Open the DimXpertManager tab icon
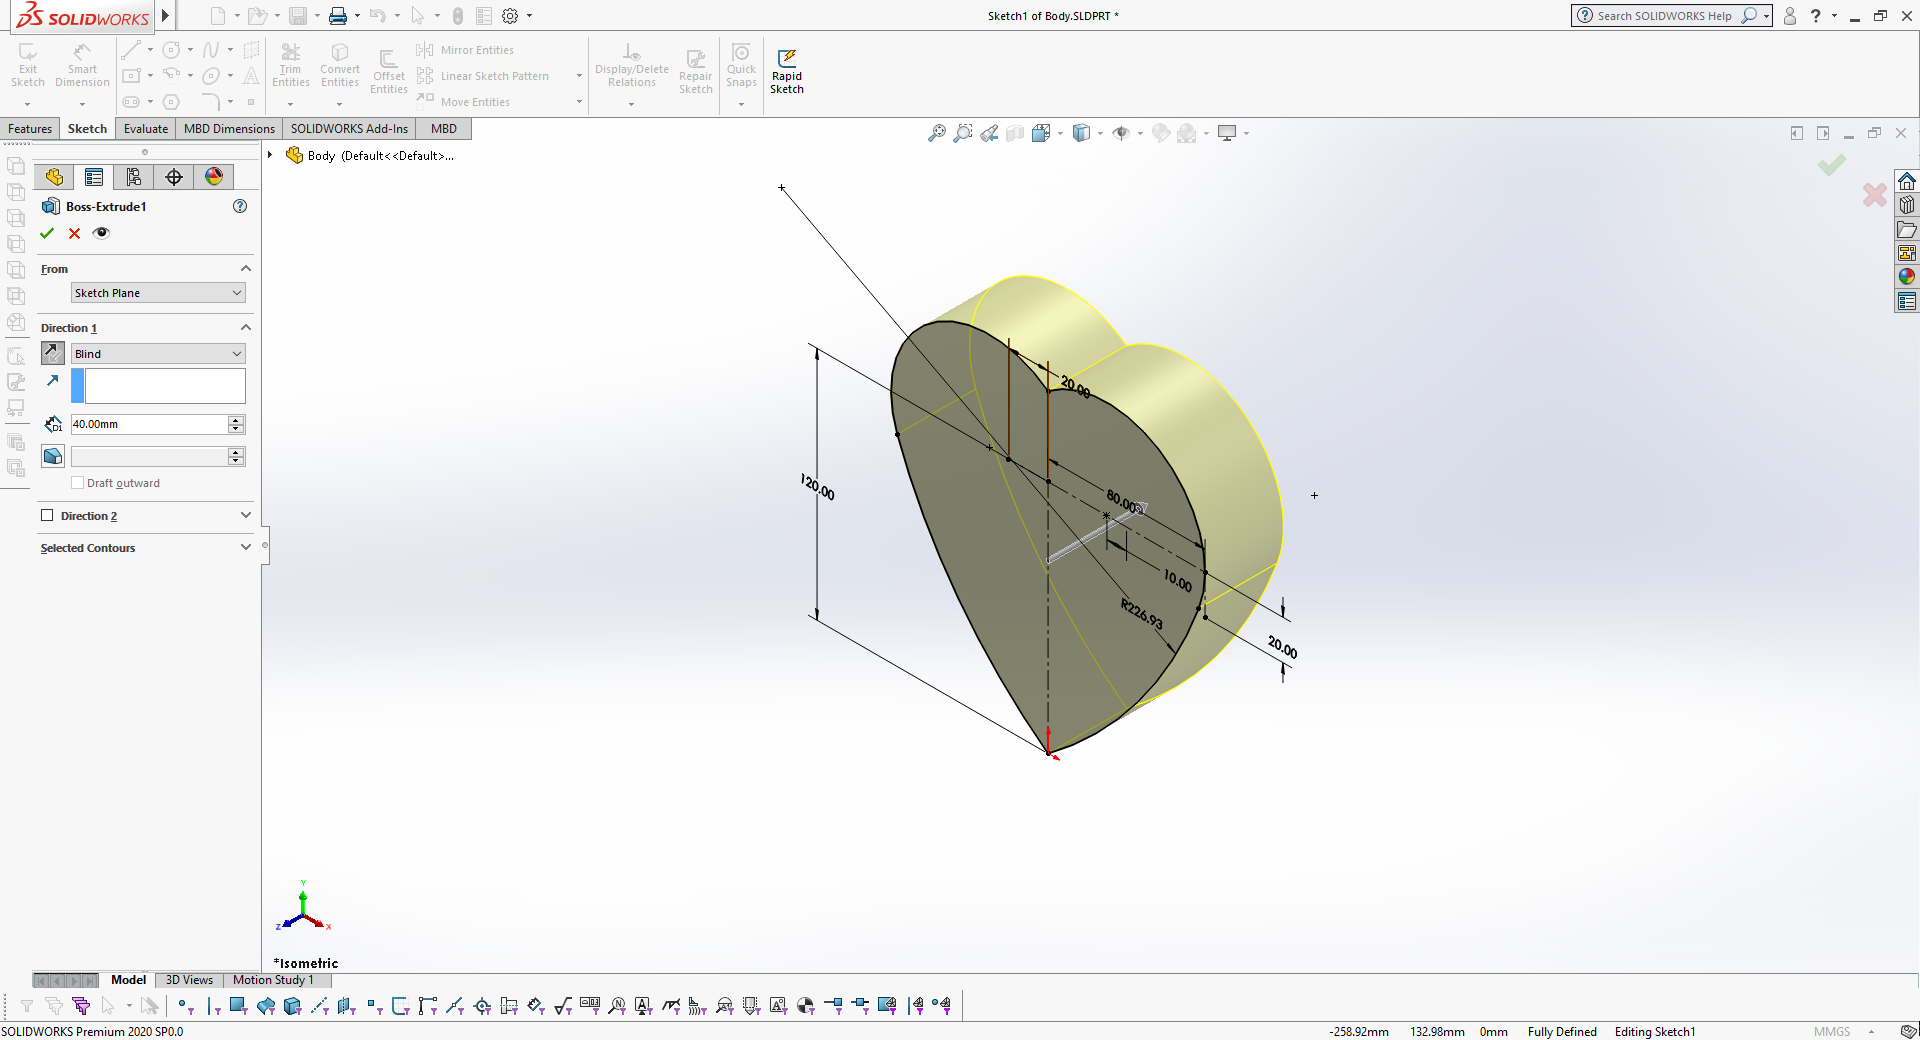This screenshot has height=1040, width=1920. pyautogui.click(x=174, y=177)
